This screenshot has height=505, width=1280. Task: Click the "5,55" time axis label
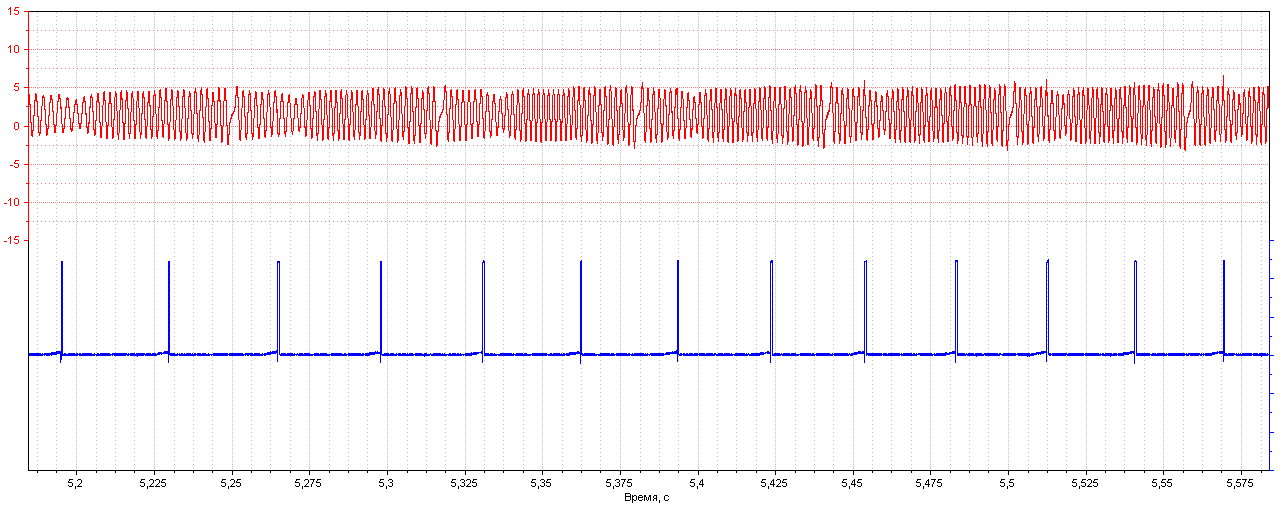[x=1162, y=483]
